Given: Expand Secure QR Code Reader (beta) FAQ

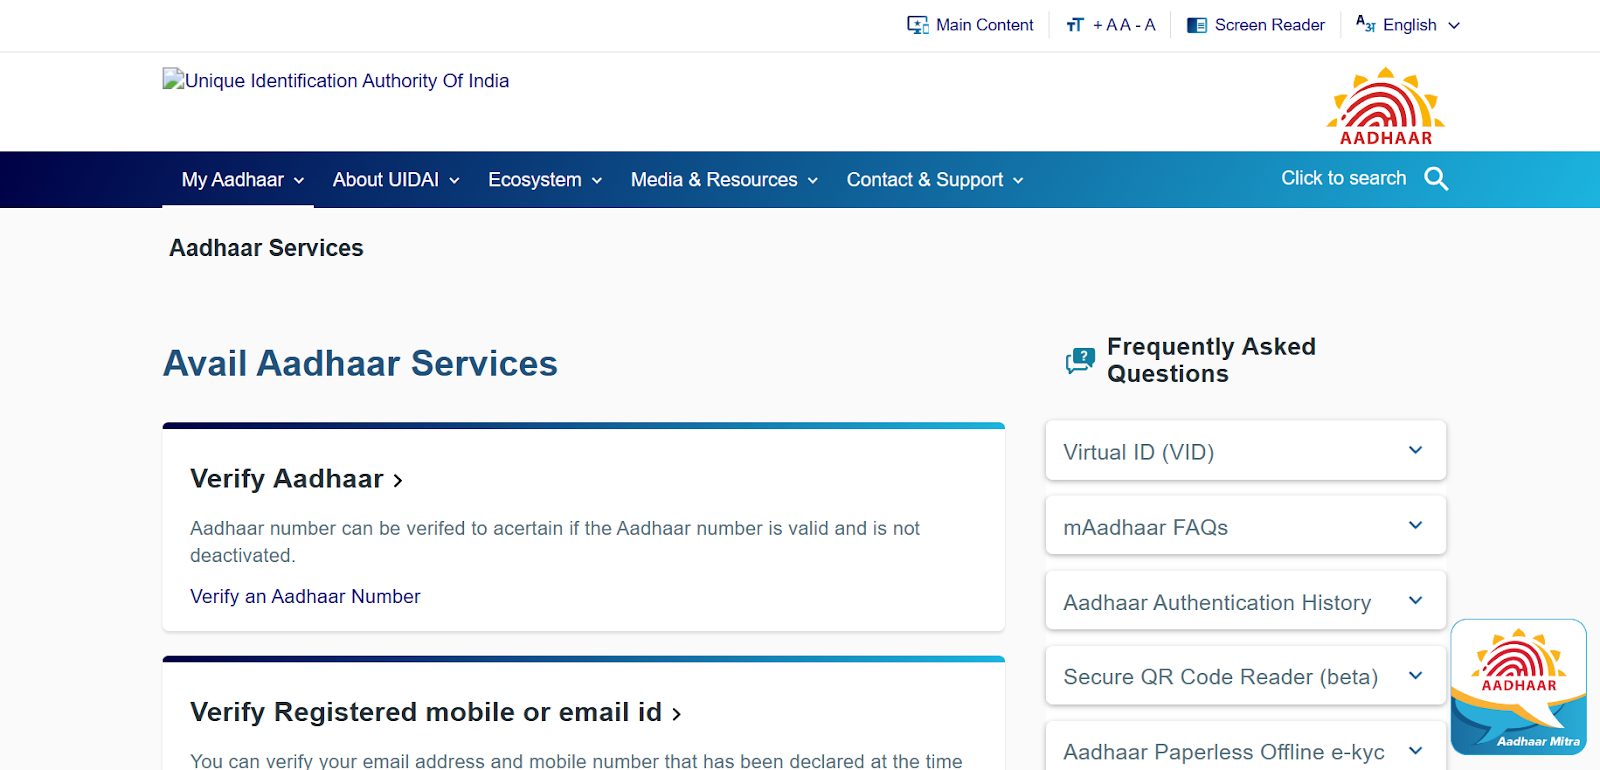Looking at the screenshot, I should coord(1245,676).
